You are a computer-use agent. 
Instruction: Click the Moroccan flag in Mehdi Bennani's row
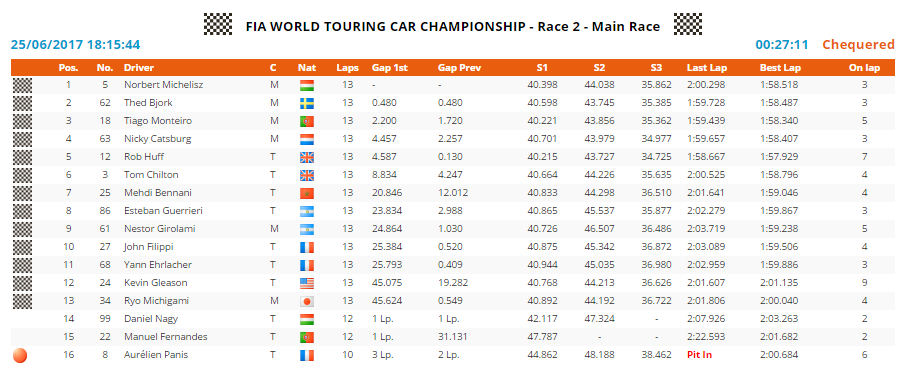pyautogui.click(x=306, y=193)
